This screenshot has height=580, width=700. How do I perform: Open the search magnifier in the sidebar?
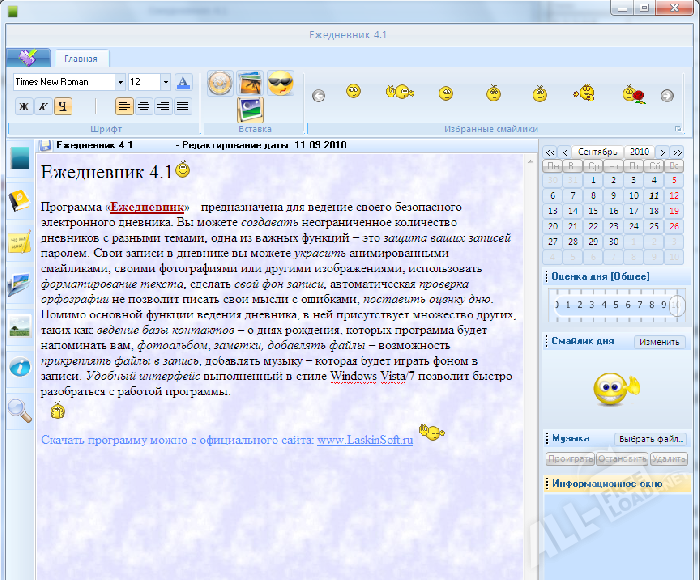point(19,408)
